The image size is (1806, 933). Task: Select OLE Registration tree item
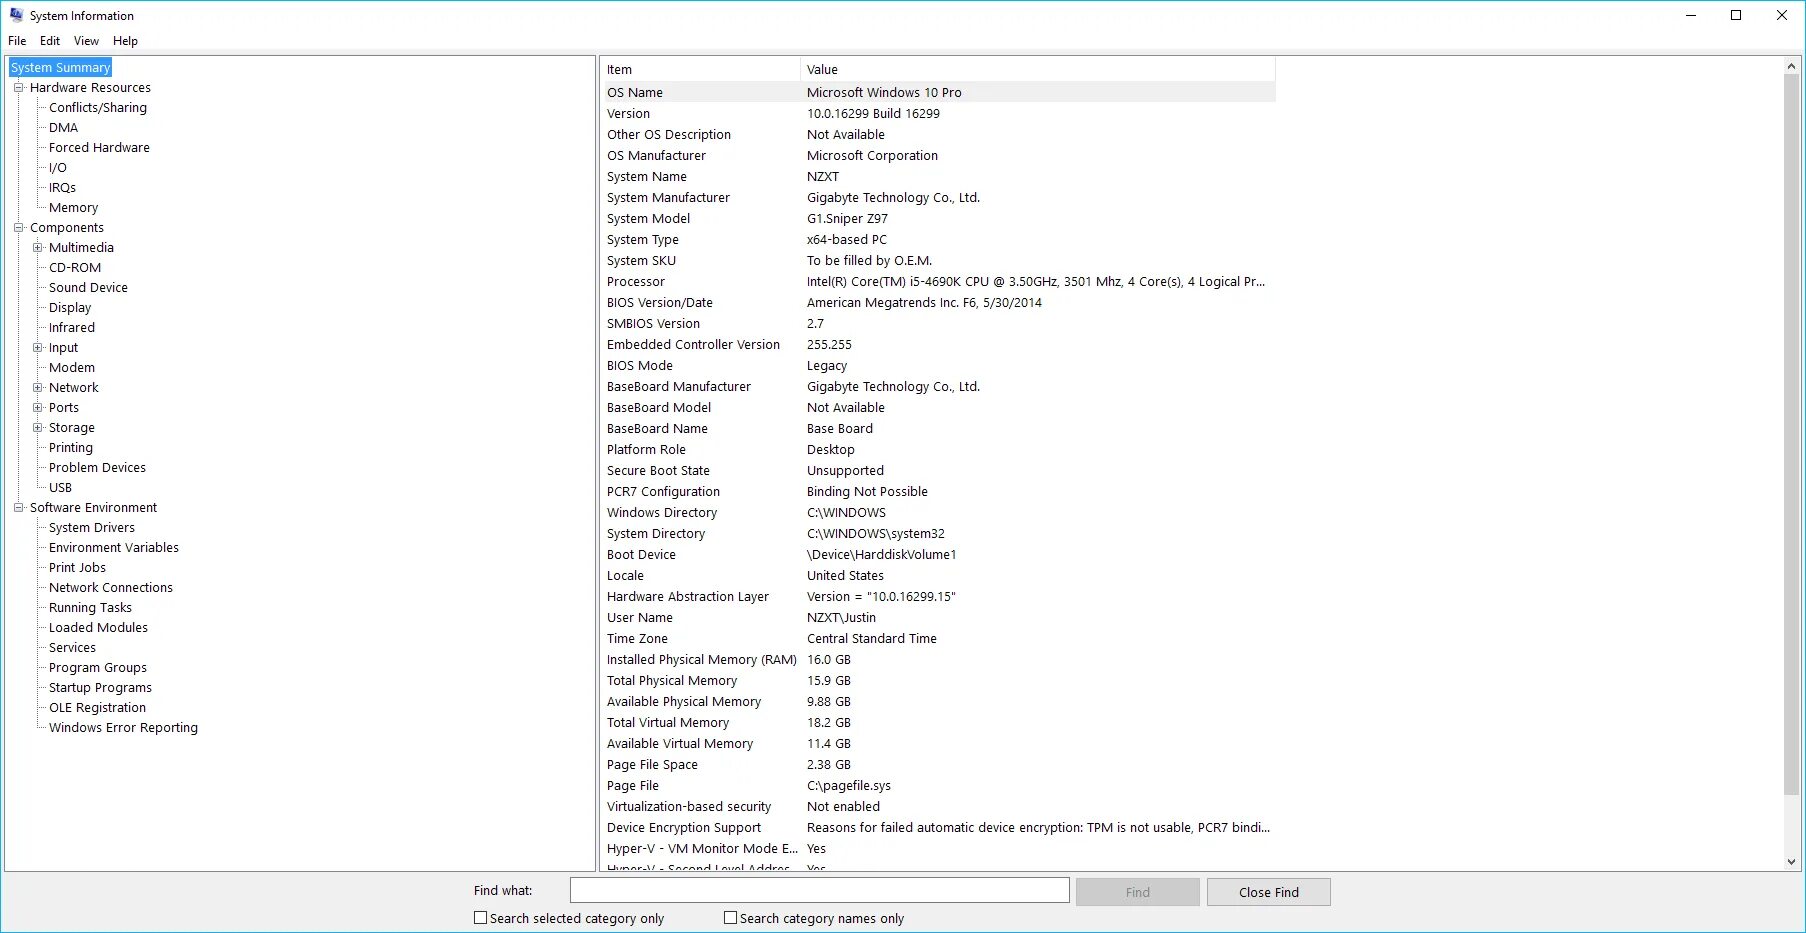(x=97, y=707)
